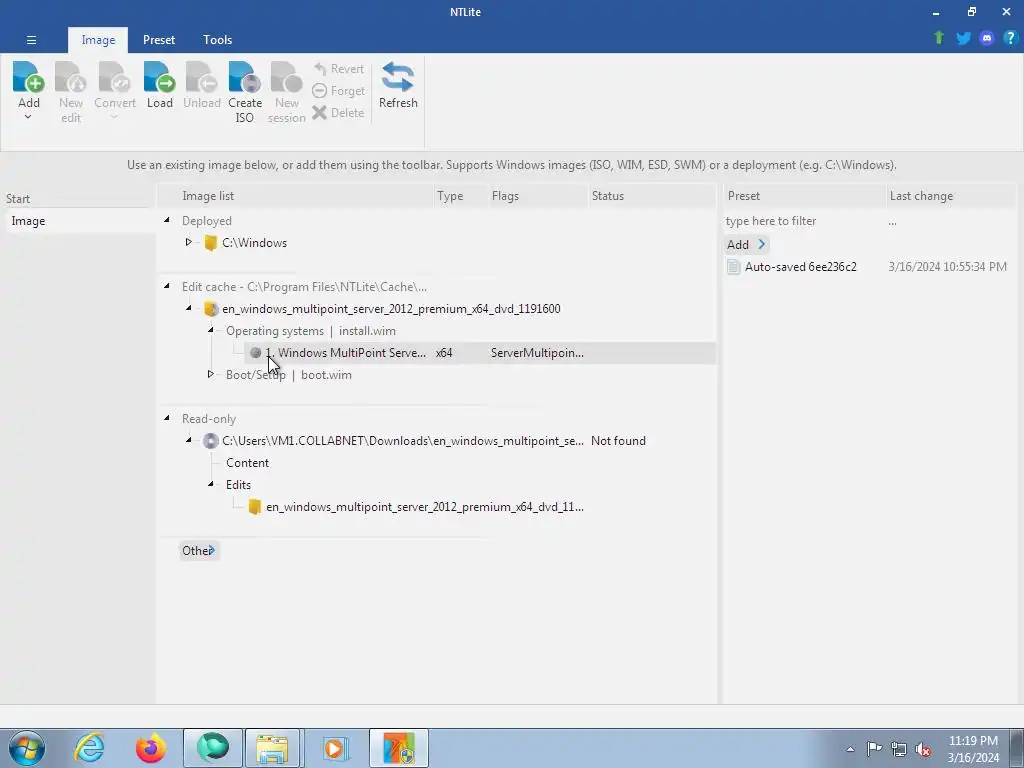The image size is (1024, 768).
Task: Click gray status dot of Windows MultiPoint Server
Action: [x=256, y=353]
